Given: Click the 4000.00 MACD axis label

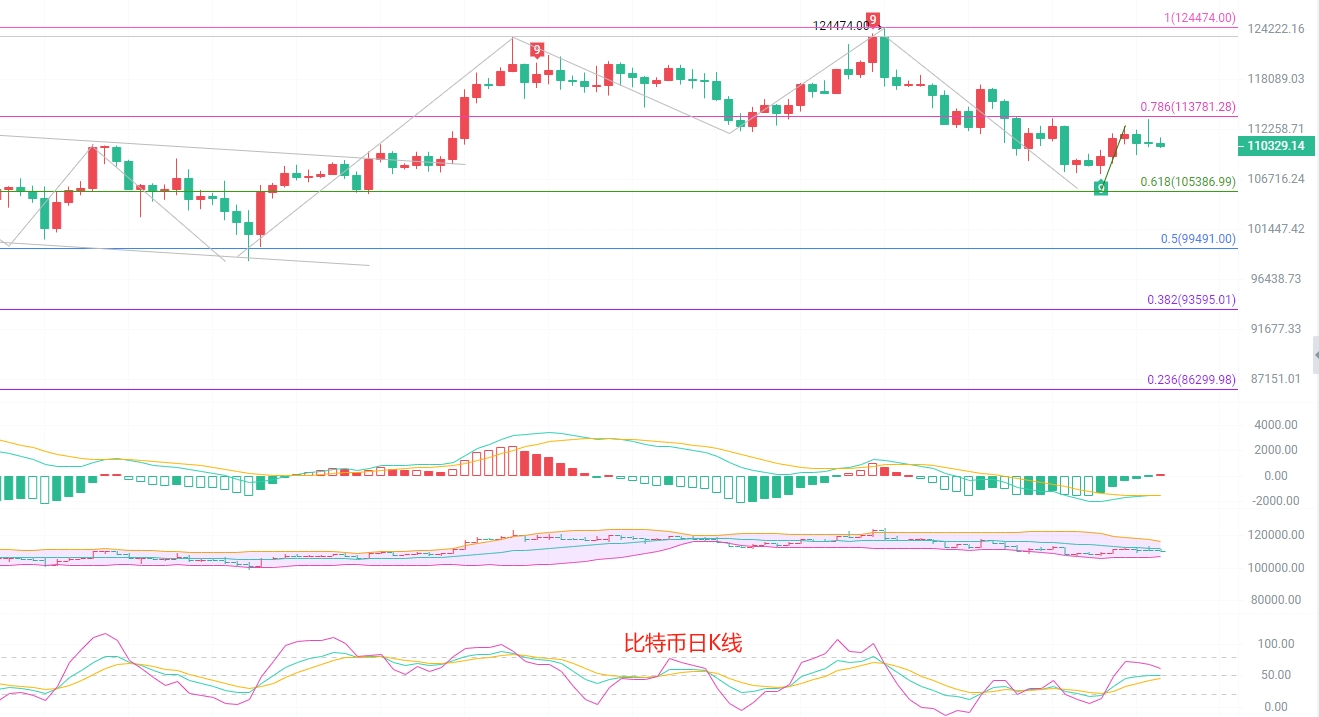Looking at the screenshot, I should pyautogui.click(x=1270, y=424).
